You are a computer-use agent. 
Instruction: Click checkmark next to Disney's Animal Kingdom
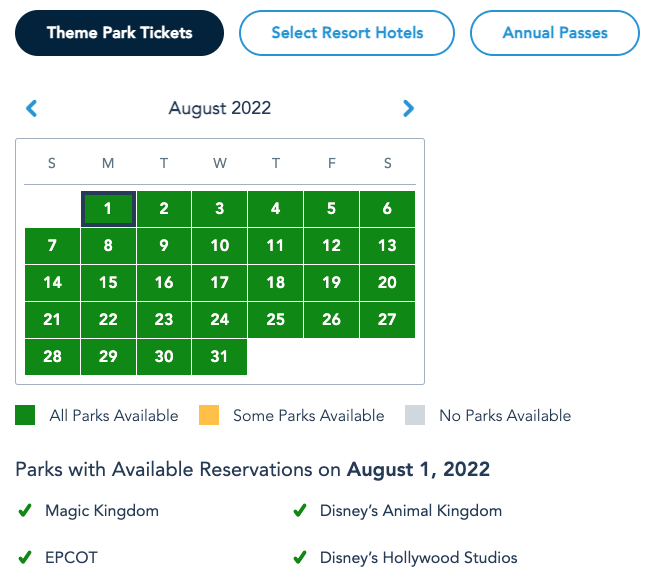[299, 511]
